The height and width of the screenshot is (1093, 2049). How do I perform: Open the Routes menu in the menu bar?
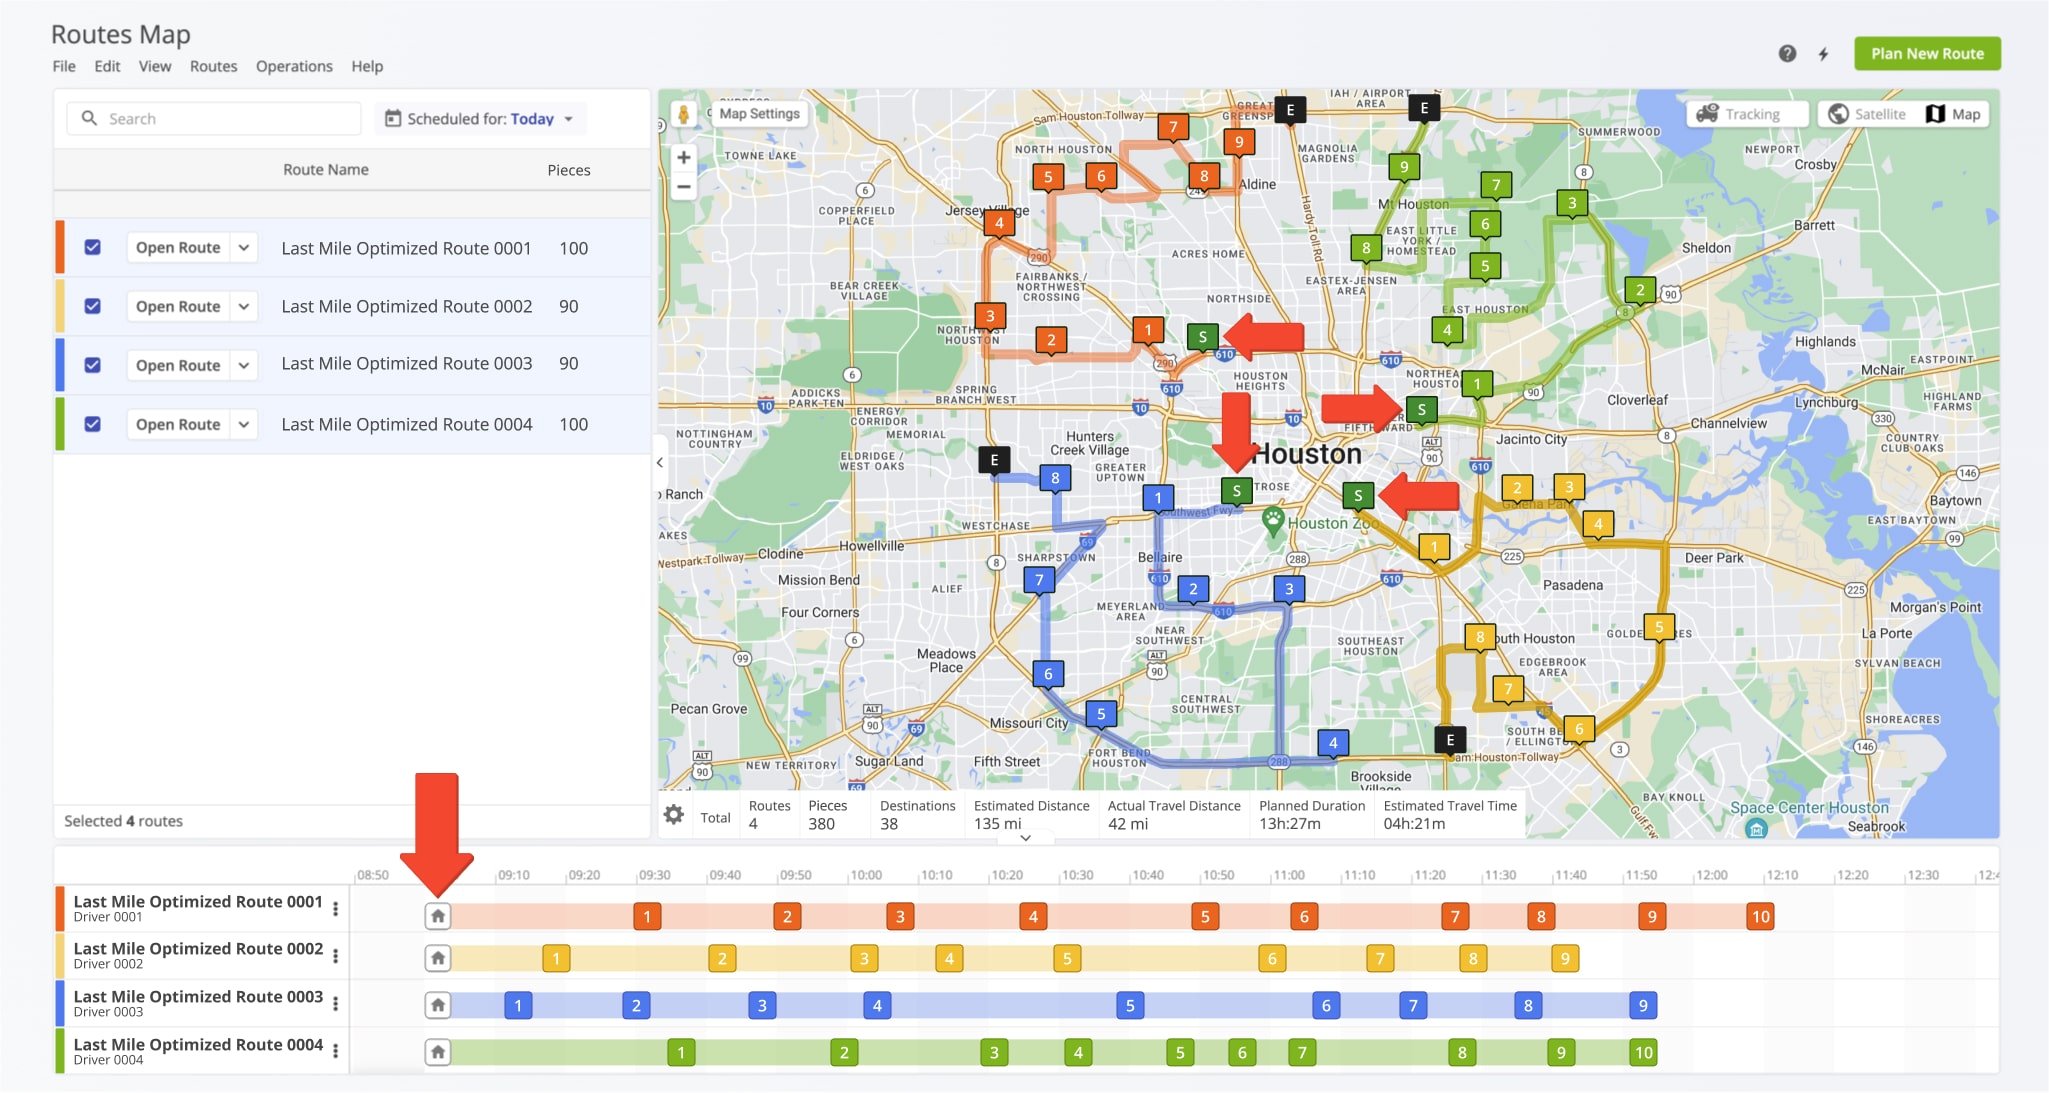[x=211, y=64]
